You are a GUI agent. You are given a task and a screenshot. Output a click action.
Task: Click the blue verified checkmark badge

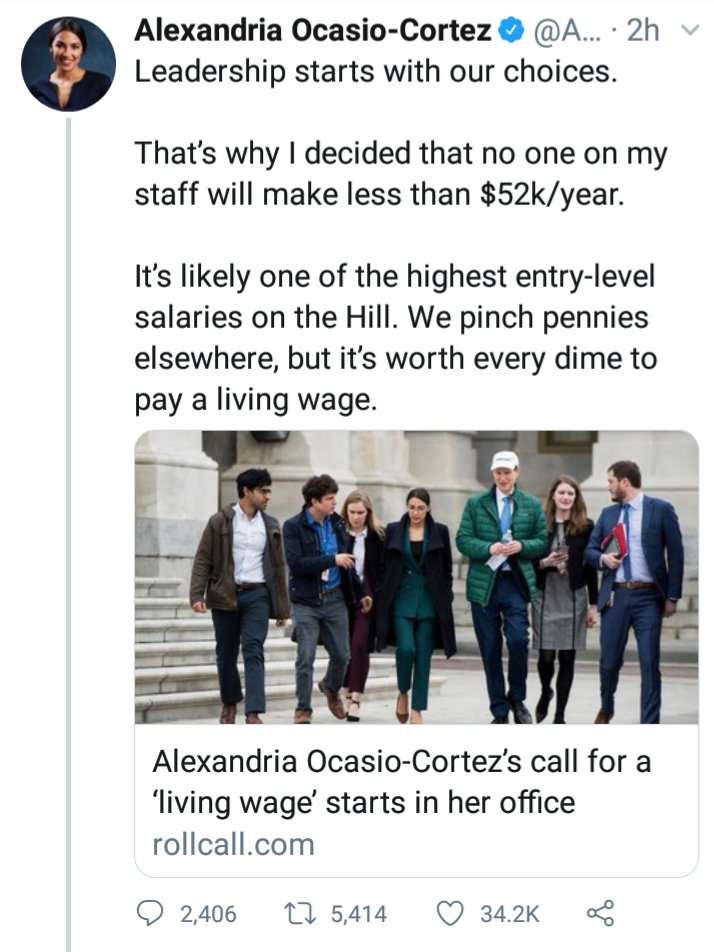pos(509,32)
